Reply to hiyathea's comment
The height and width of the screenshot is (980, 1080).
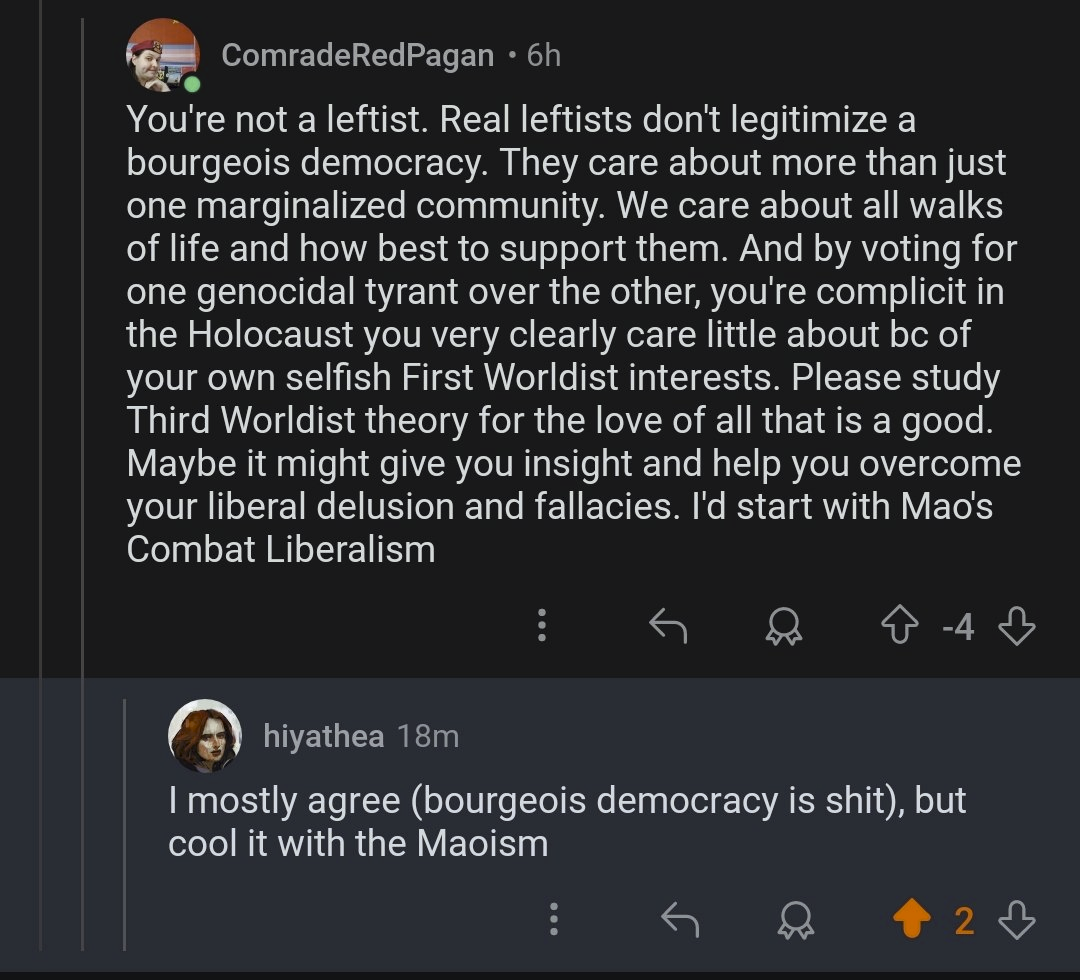point(680,920)
